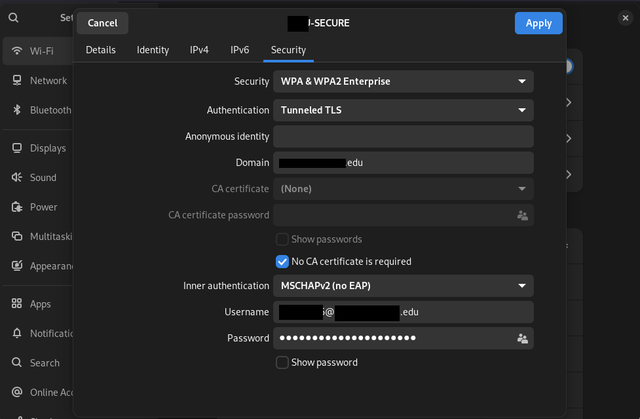Open the CA certificate dropdown
Viewport: 640px width, 419px height.
click(x=403, y=189)
